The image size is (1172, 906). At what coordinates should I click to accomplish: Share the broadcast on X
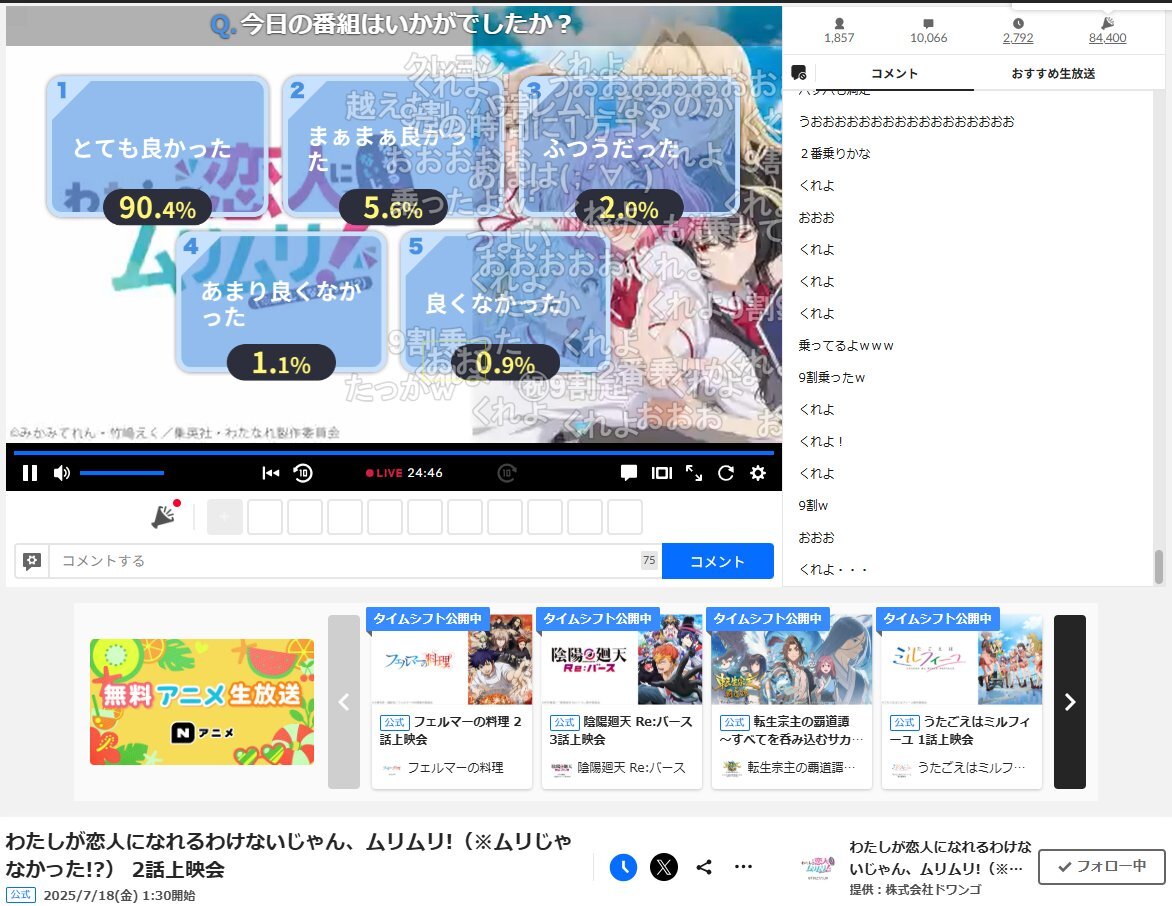(664, 867)
